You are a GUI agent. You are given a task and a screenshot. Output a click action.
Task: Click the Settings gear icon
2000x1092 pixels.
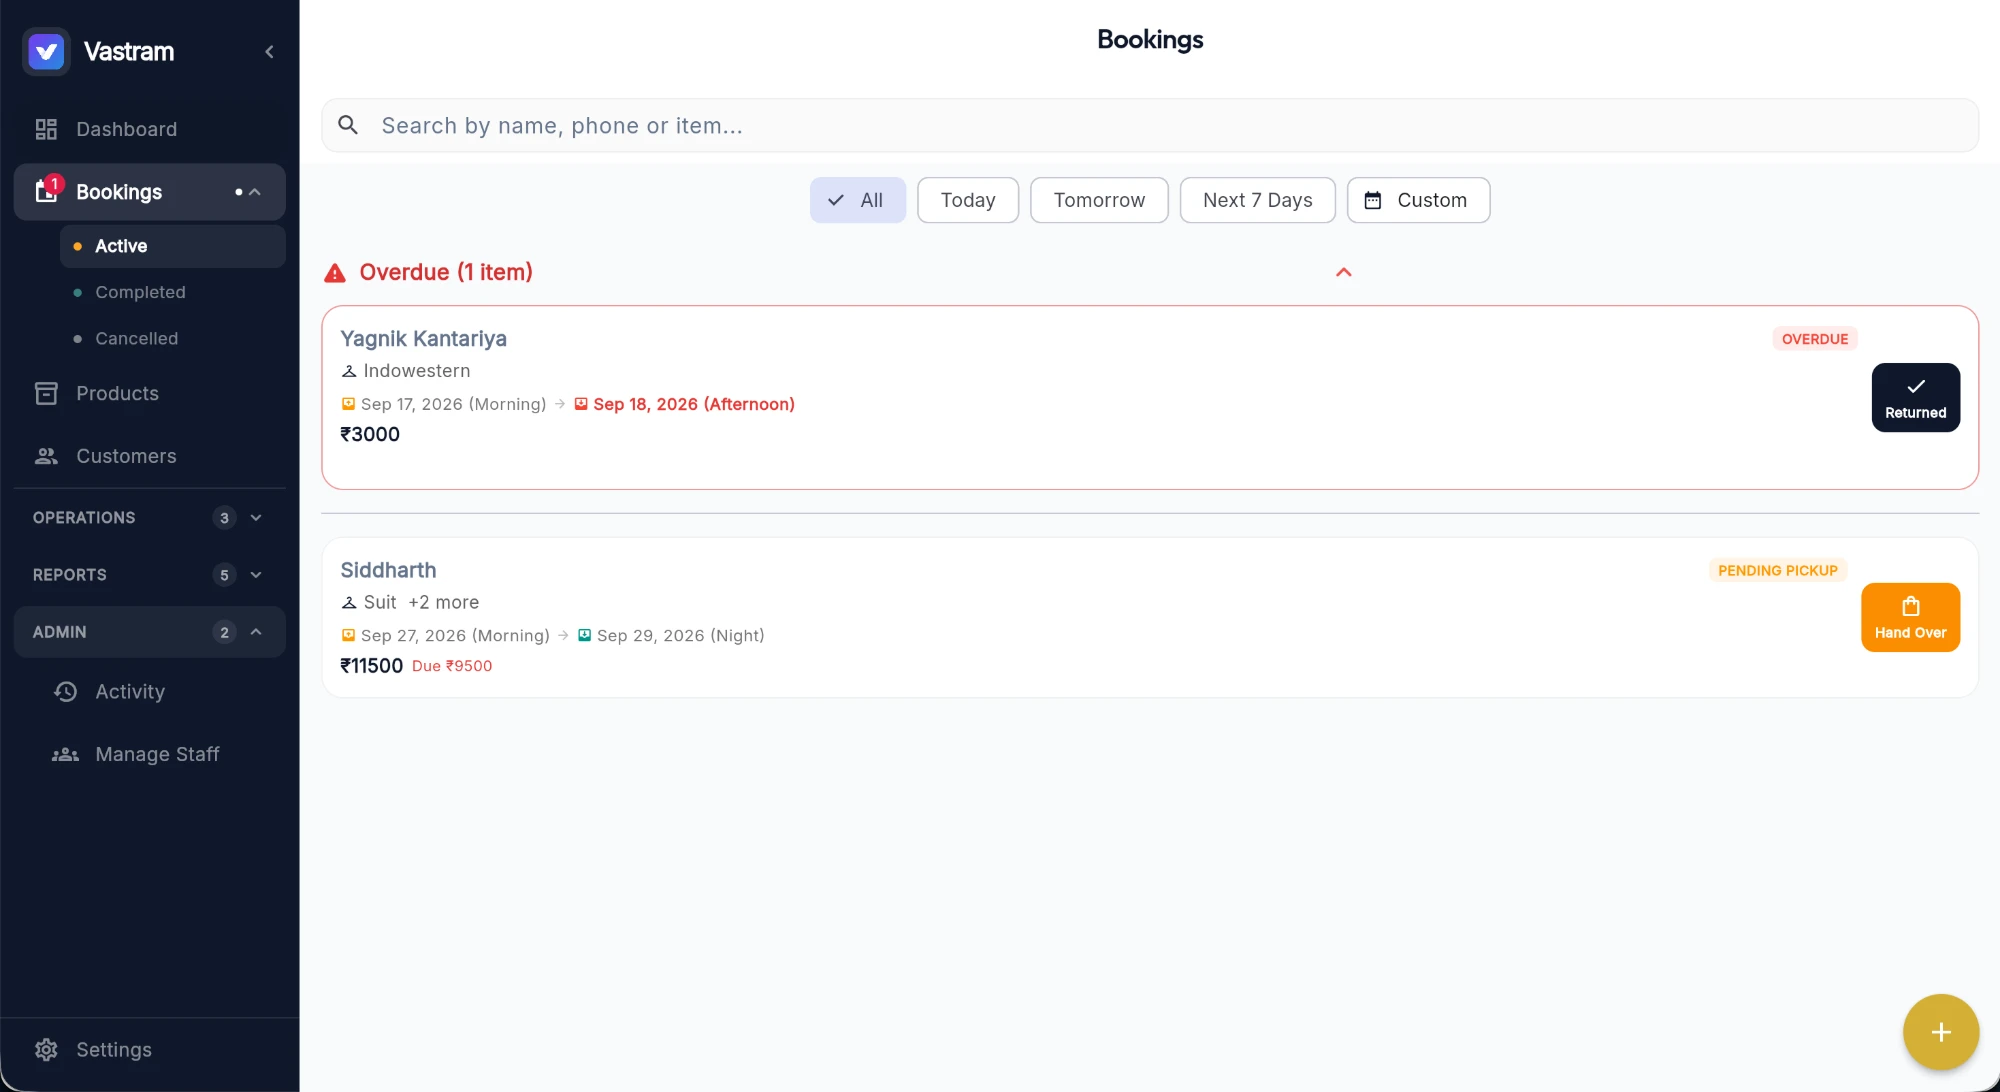point(46,1050)
